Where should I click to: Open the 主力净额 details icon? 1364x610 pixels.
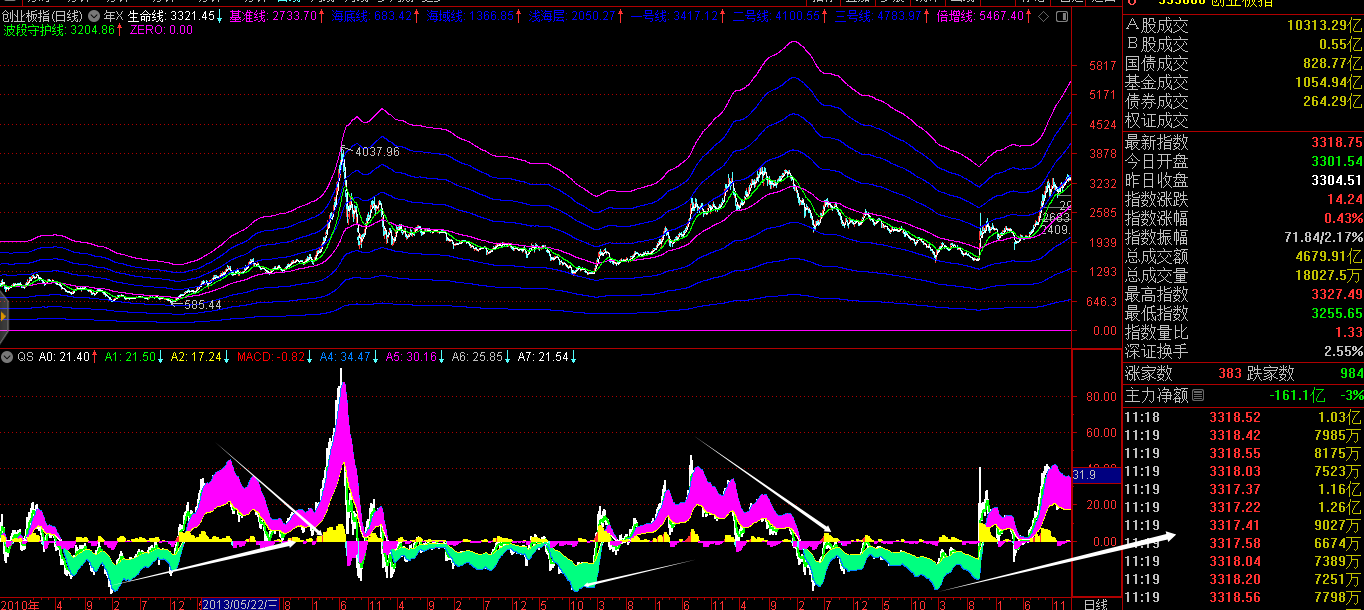tap(1199, 395)
